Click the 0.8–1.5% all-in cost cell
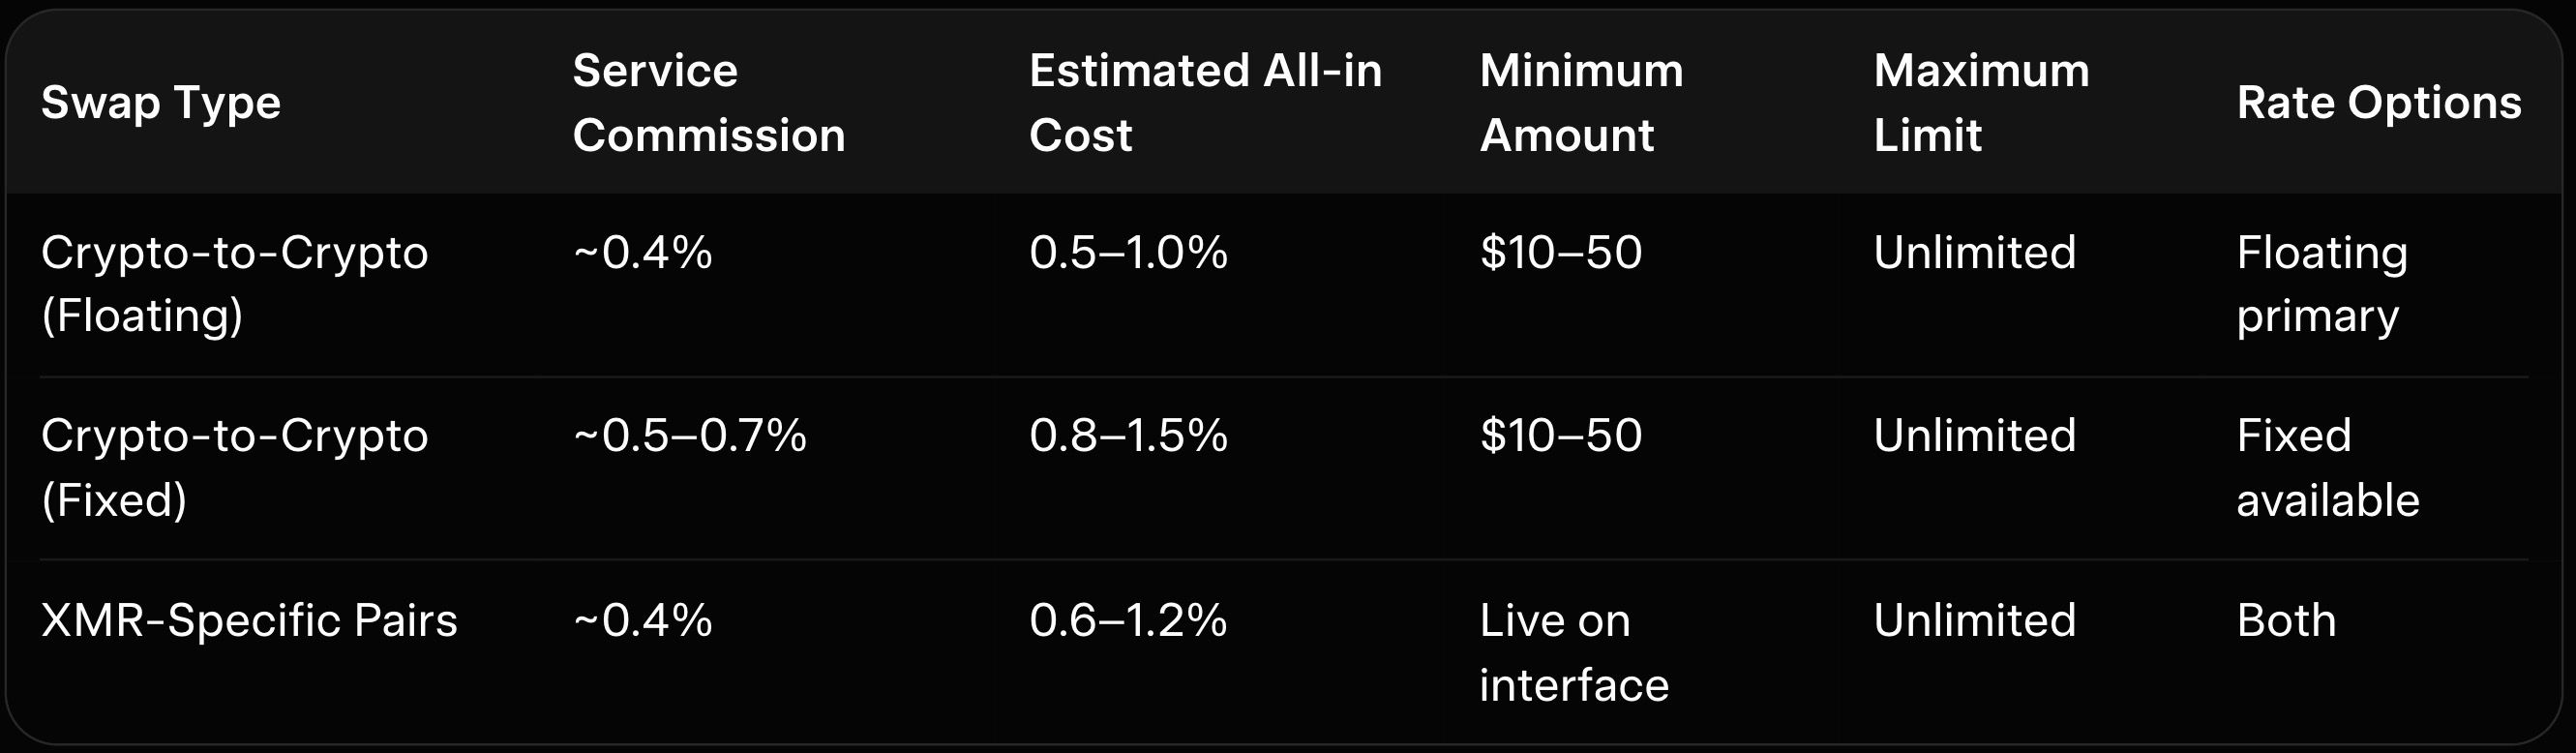The height and width of the screenshot is (753, 2576). coord(1128,436)
